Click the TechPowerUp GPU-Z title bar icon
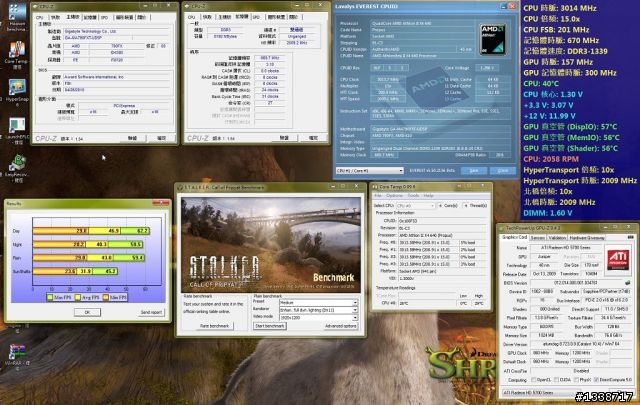The height and width of the screenshot is (405, 640). (502, 228)
